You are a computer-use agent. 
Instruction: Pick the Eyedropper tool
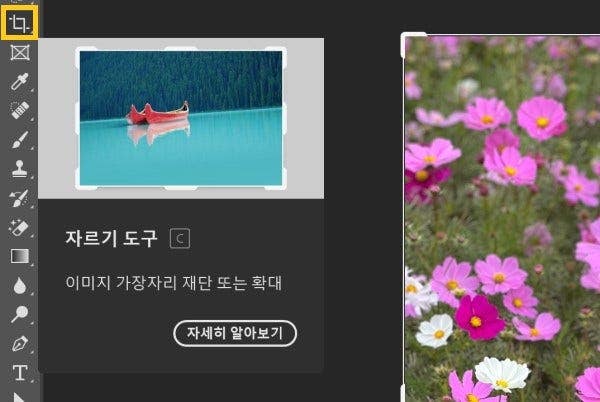coord(20,81)
